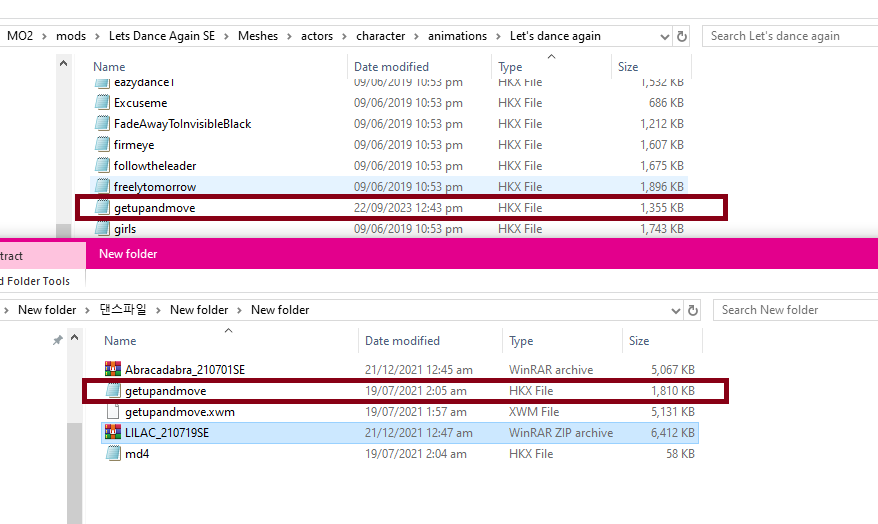878x524 pixels.
Task: Navigate to MO2 breadcrumb
Action: 20,36
